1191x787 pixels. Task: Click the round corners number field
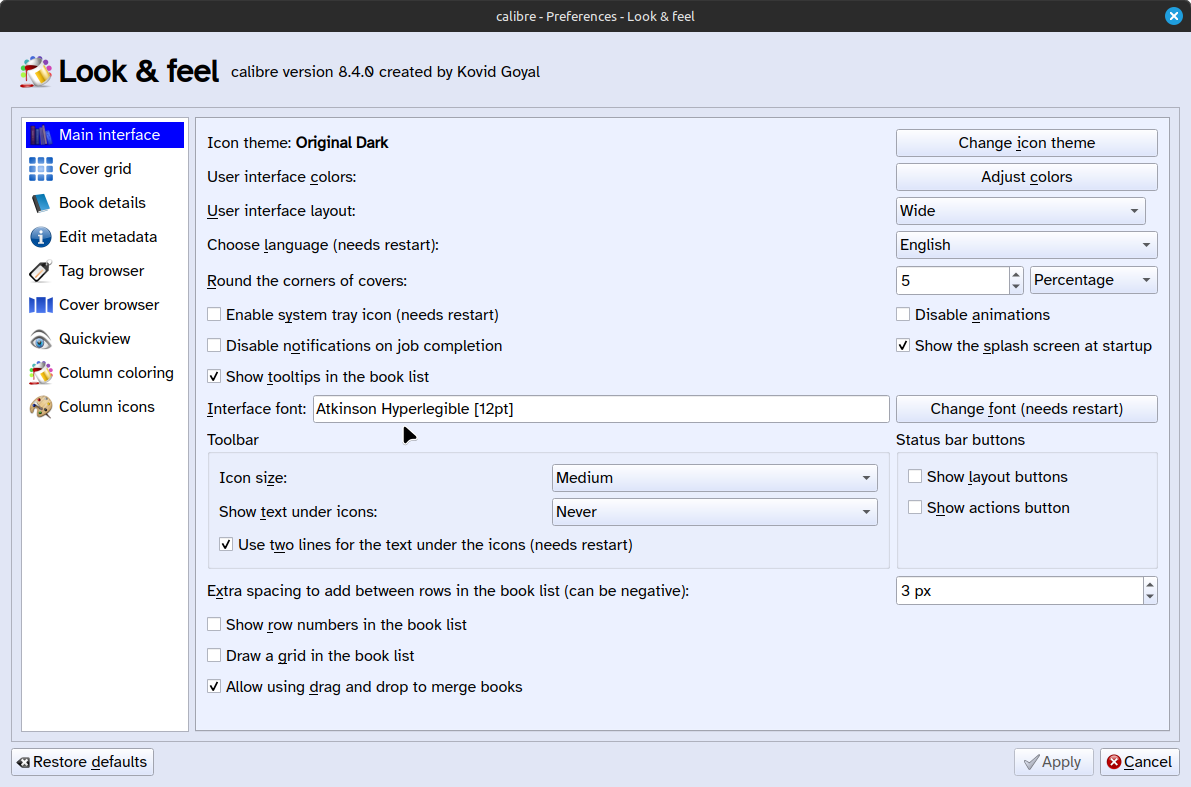953,280
